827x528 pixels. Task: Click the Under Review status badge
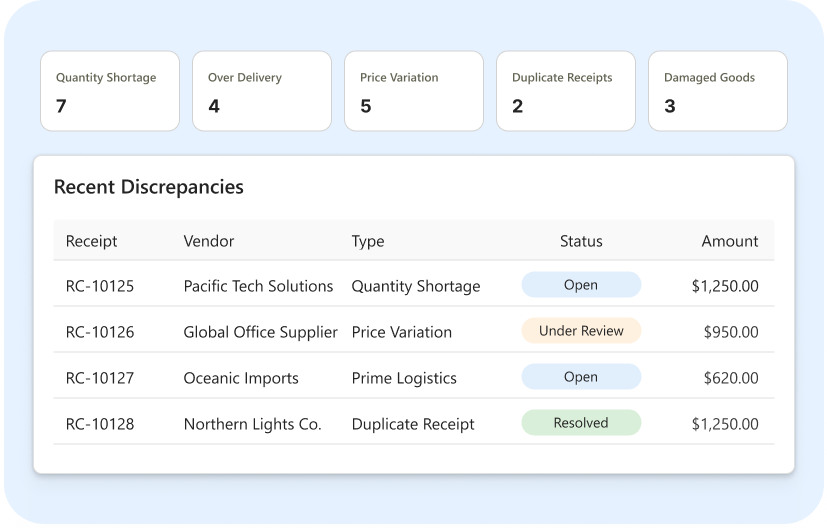[x=581, y=331]
